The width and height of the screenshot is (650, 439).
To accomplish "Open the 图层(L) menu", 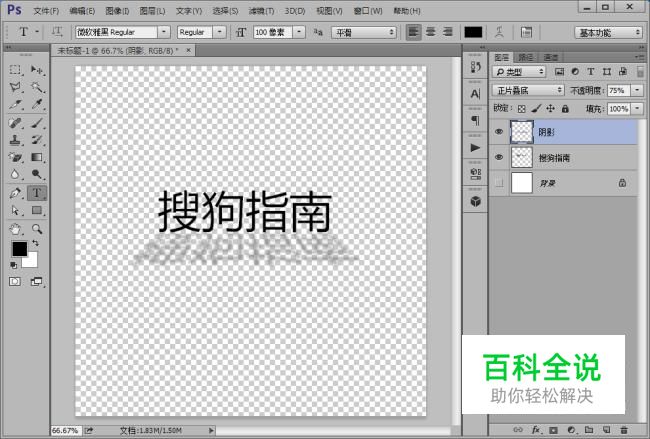I will click(153, 11).
